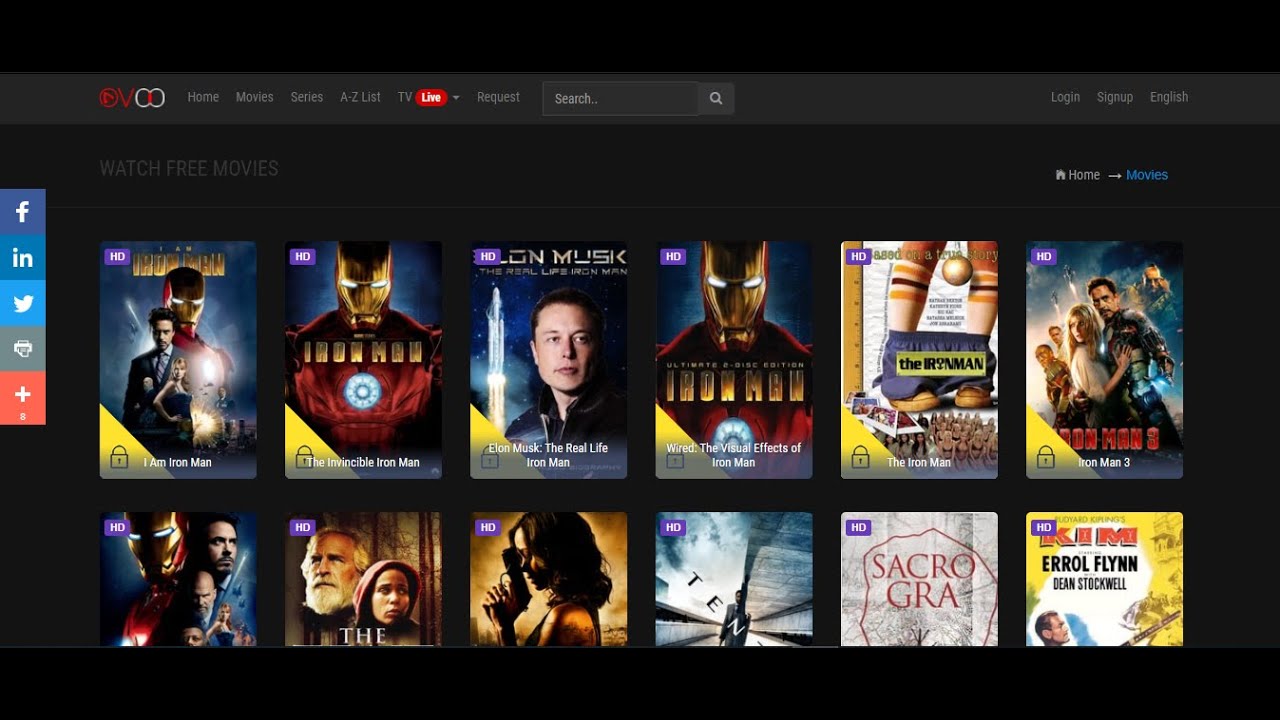Open the English language selector
This screenshot has width=1280, height=720.
click(x=1169, y=97)
